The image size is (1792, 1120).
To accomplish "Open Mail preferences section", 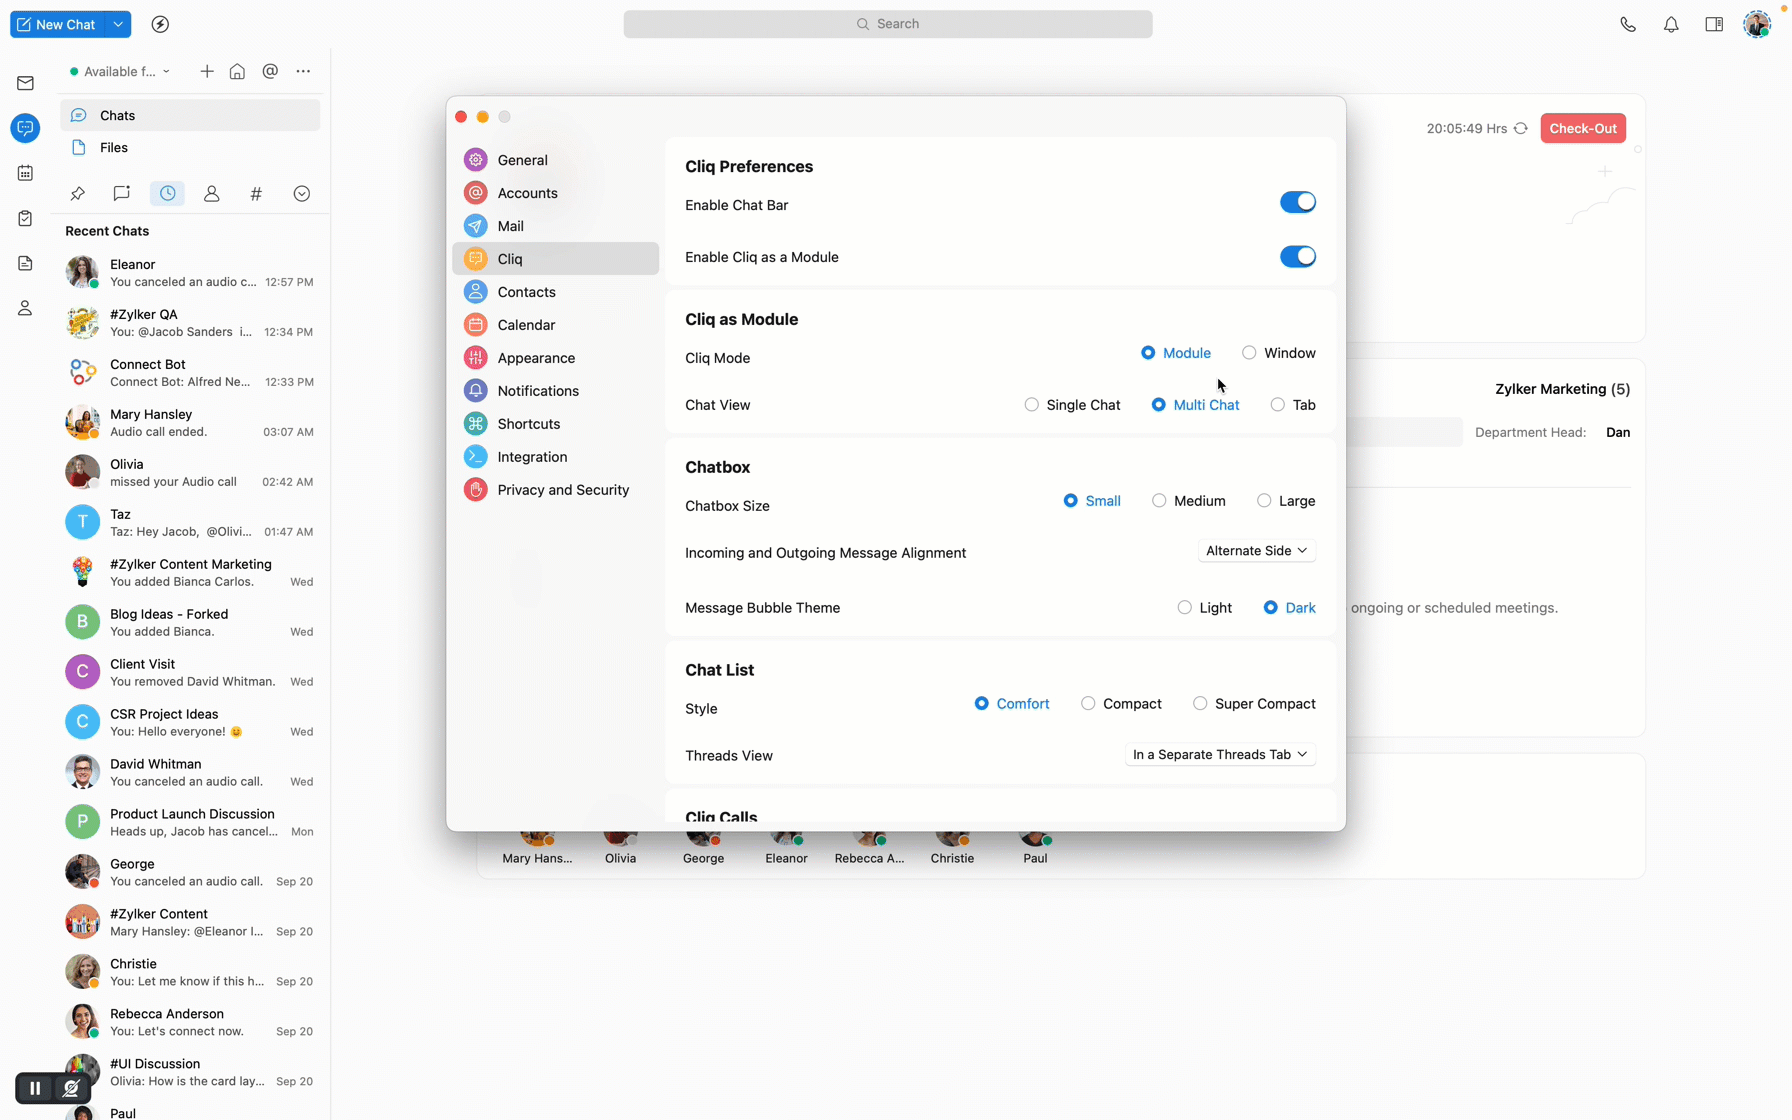I will point(555,226).
